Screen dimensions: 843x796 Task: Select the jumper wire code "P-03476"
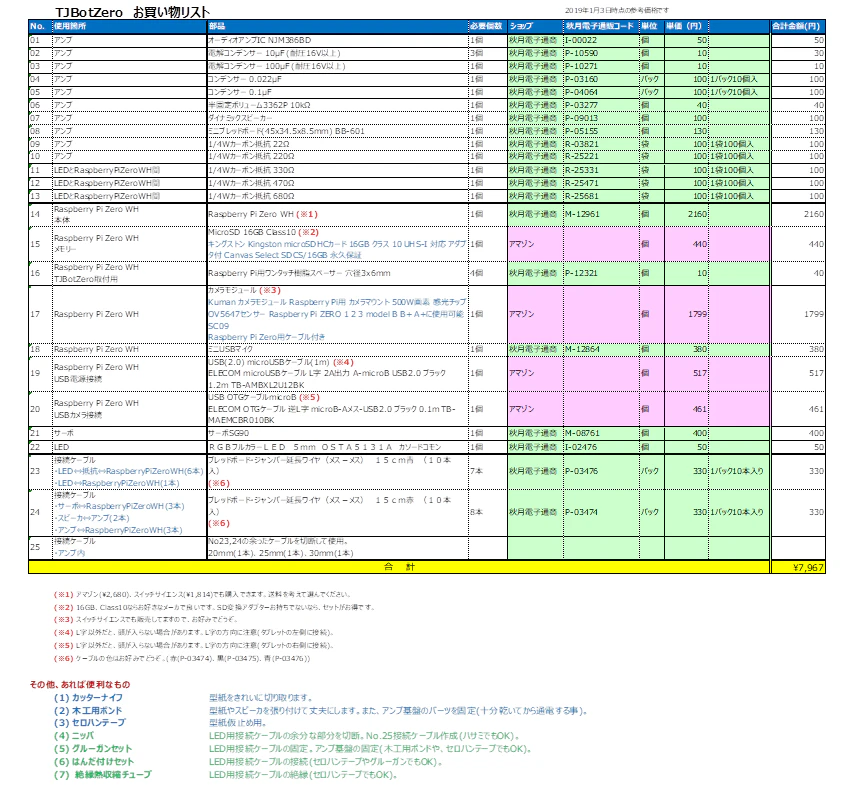pos(581,471)
